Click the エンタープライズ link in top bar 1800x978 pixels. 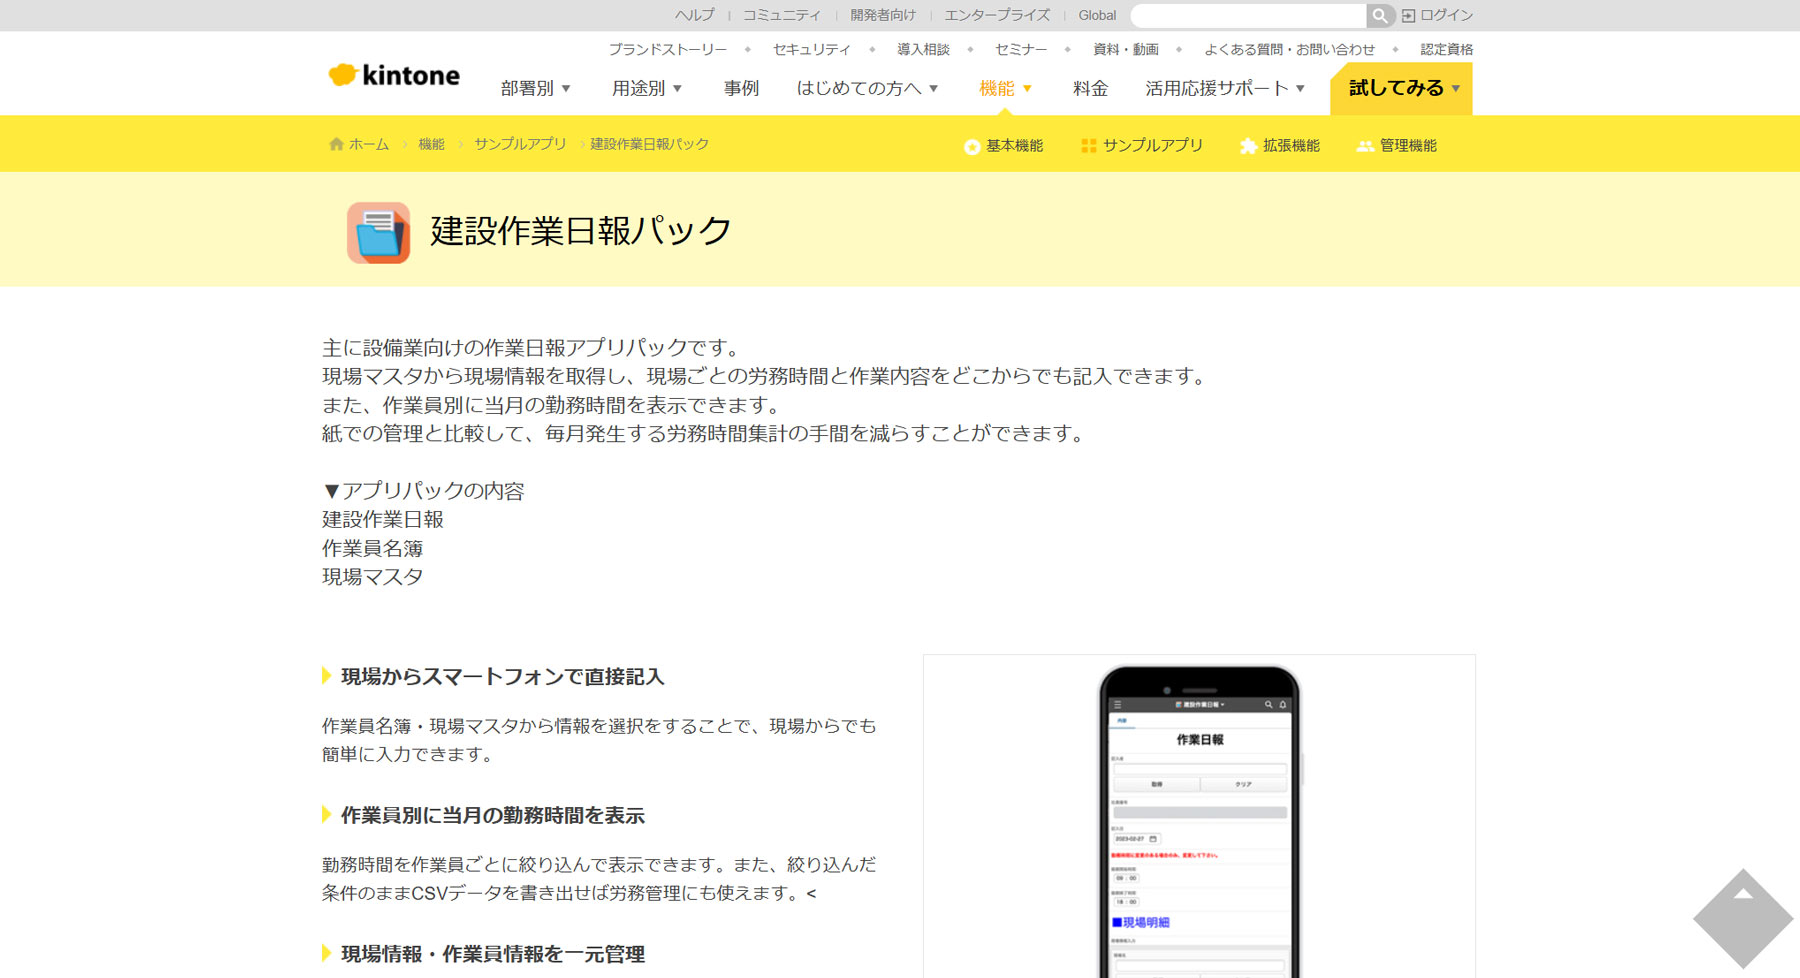coord(997,15)
